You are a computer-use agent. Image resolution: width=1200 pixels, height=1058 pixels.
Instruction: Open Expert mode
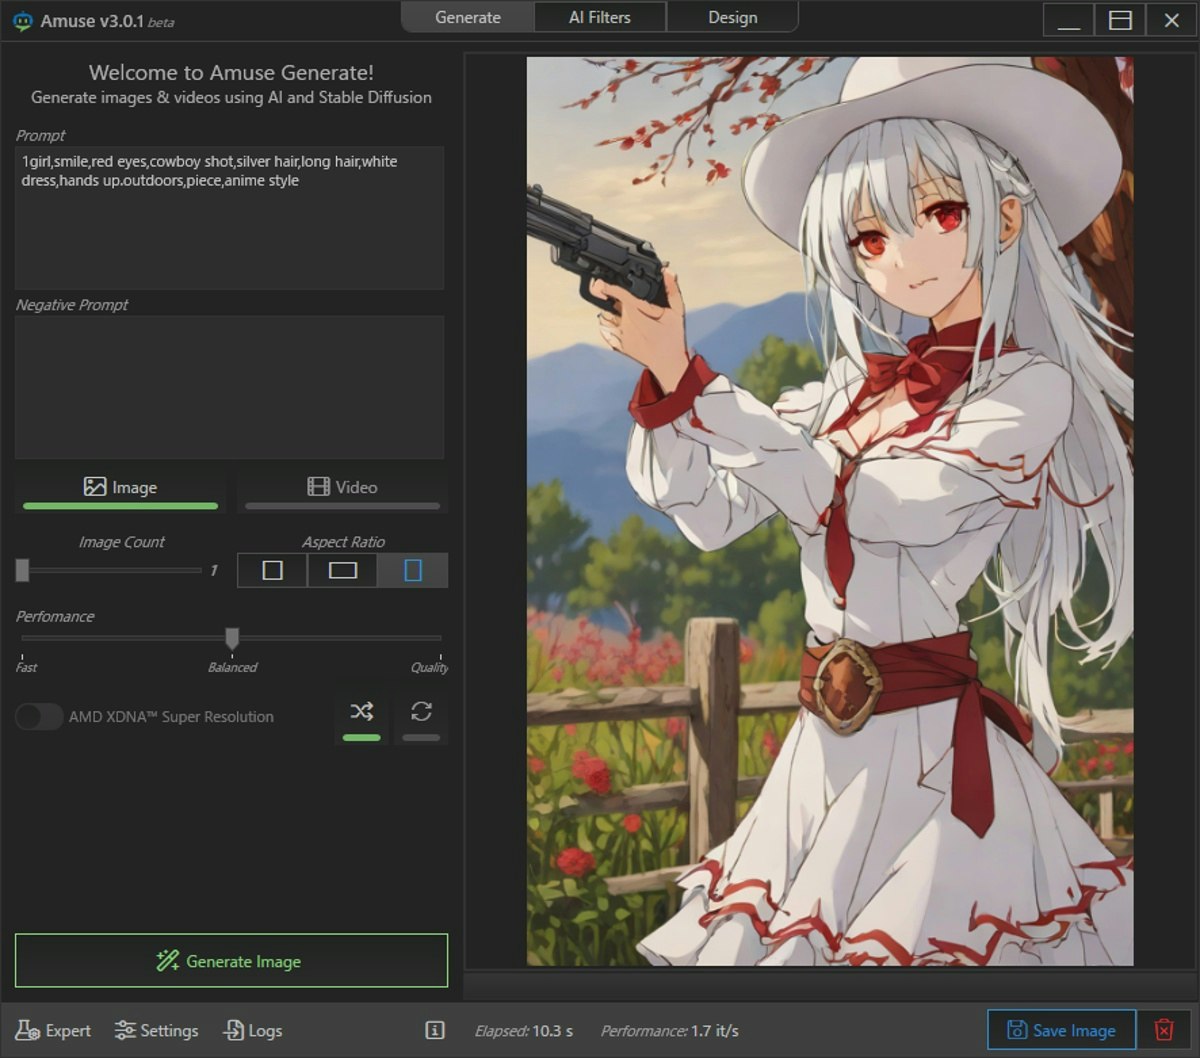click(54, 1030)
